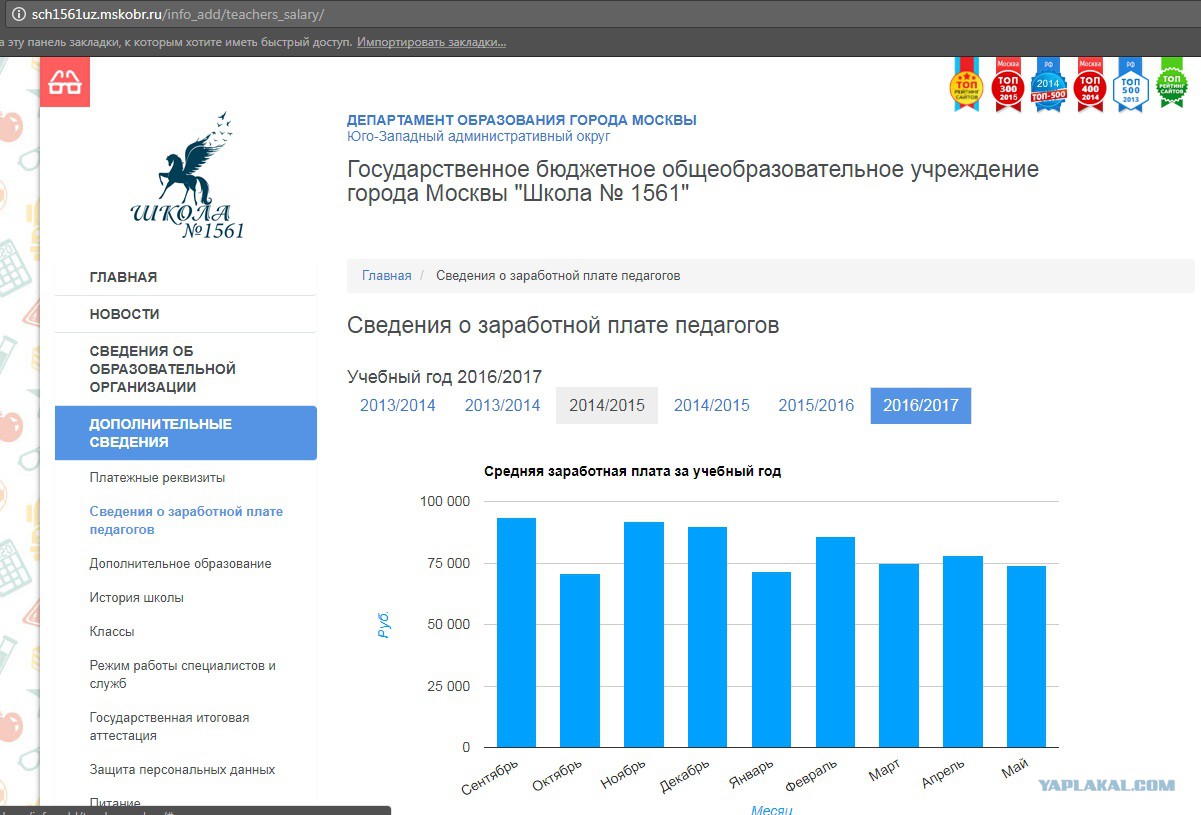Click the site info icon in address bar

pyautogui.click(x=18, y=15)
